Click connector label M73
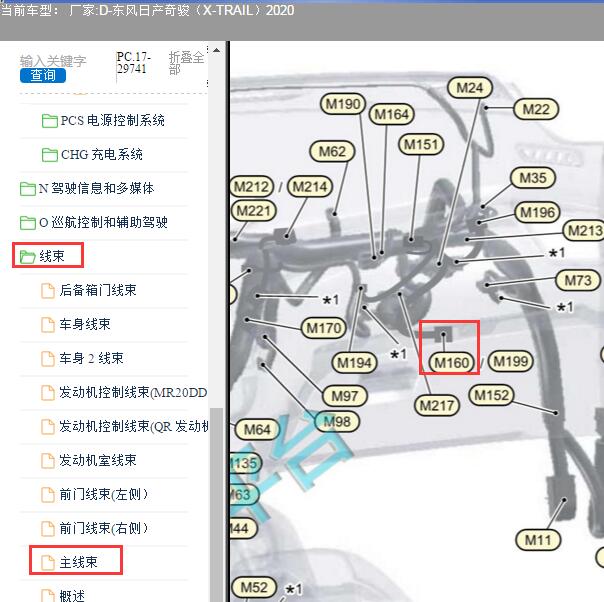 (578, 280)
